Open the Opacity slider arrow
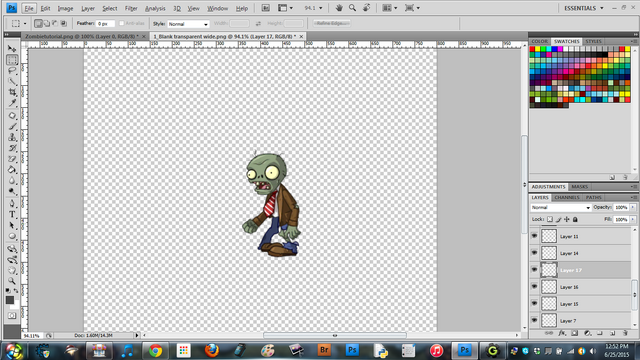Viewport: 640px width, 360px height. tap(633, 207)
